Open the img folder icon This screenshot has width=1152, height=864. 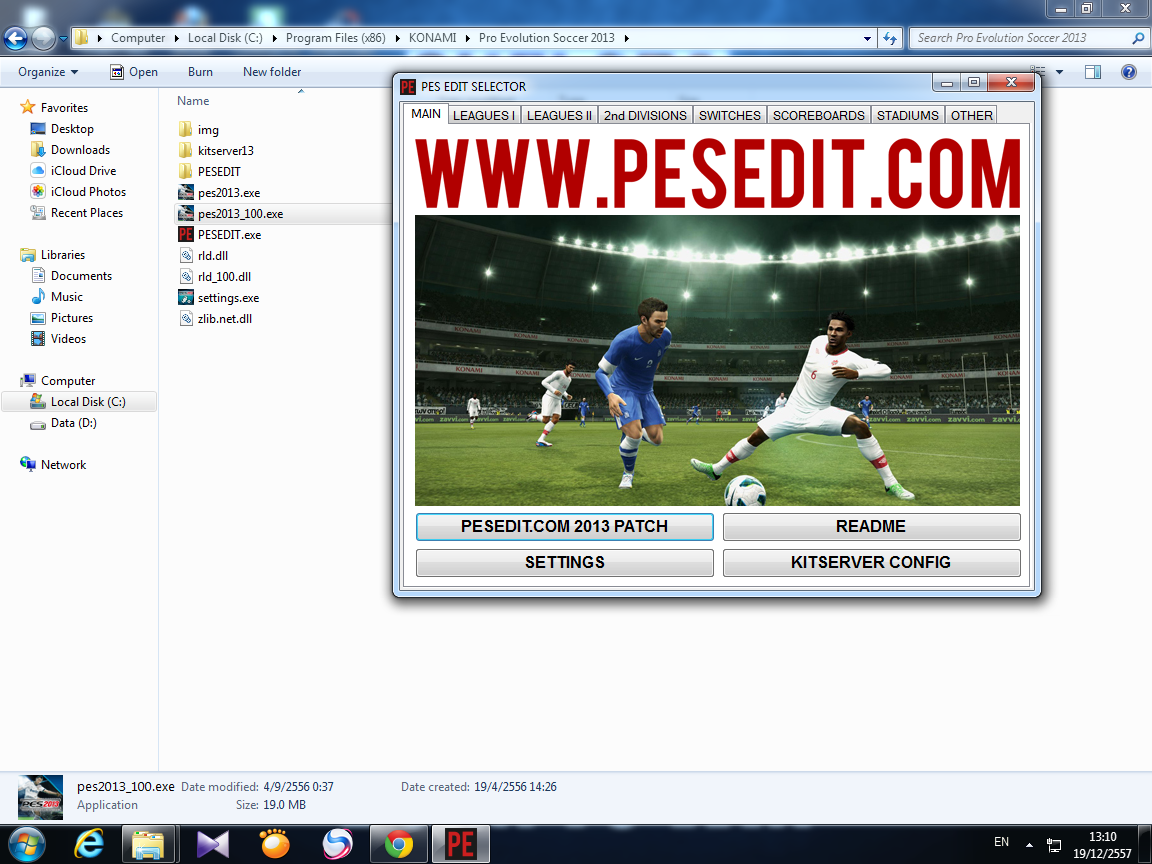pyautogui.click(x=185, y=130)
